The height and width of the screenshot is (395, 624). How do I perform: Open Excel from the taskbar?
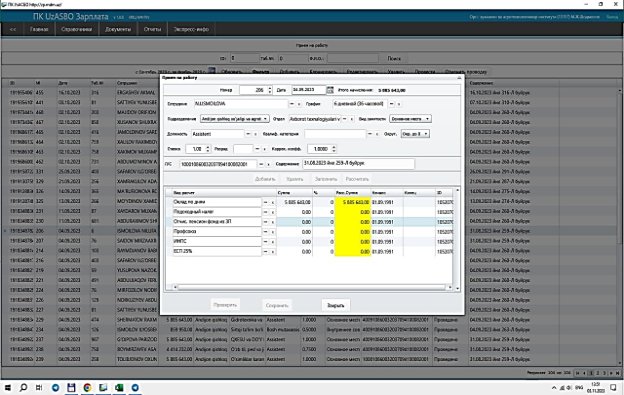point(119,387)
